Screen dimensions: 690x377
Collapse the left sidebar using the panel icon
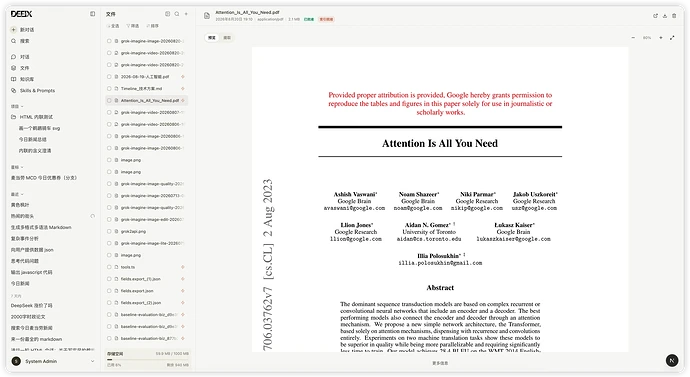pos(92,14)
